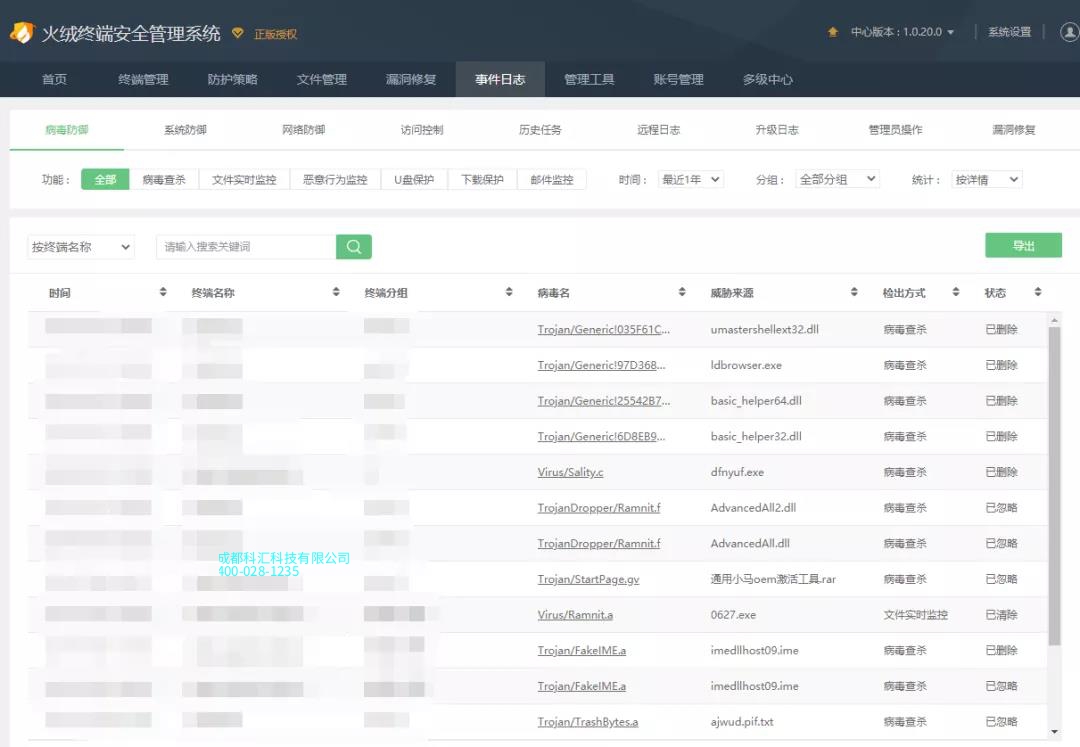The height and width of the screenshot is (747, 1080).
Task: Click the search keyword input field
Action: 246,247
